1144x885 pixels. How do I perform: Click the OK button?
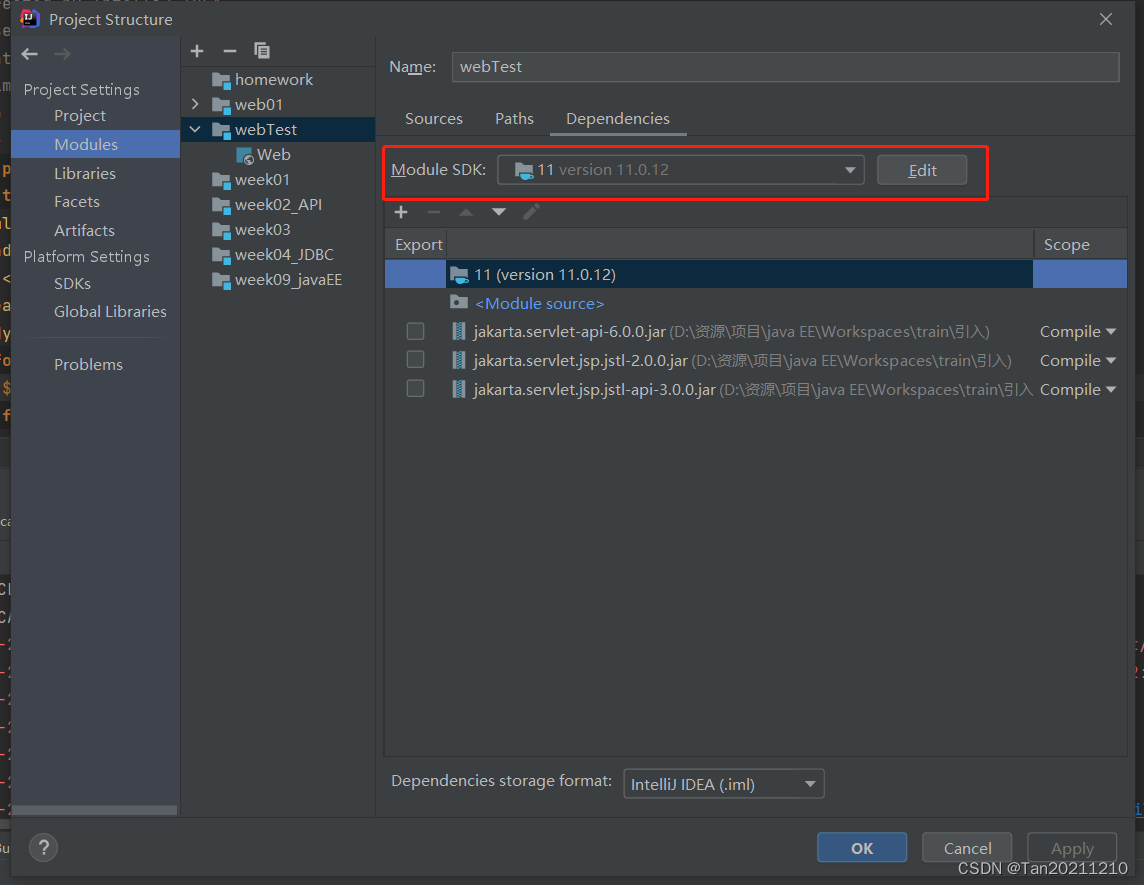click(861, 847)
